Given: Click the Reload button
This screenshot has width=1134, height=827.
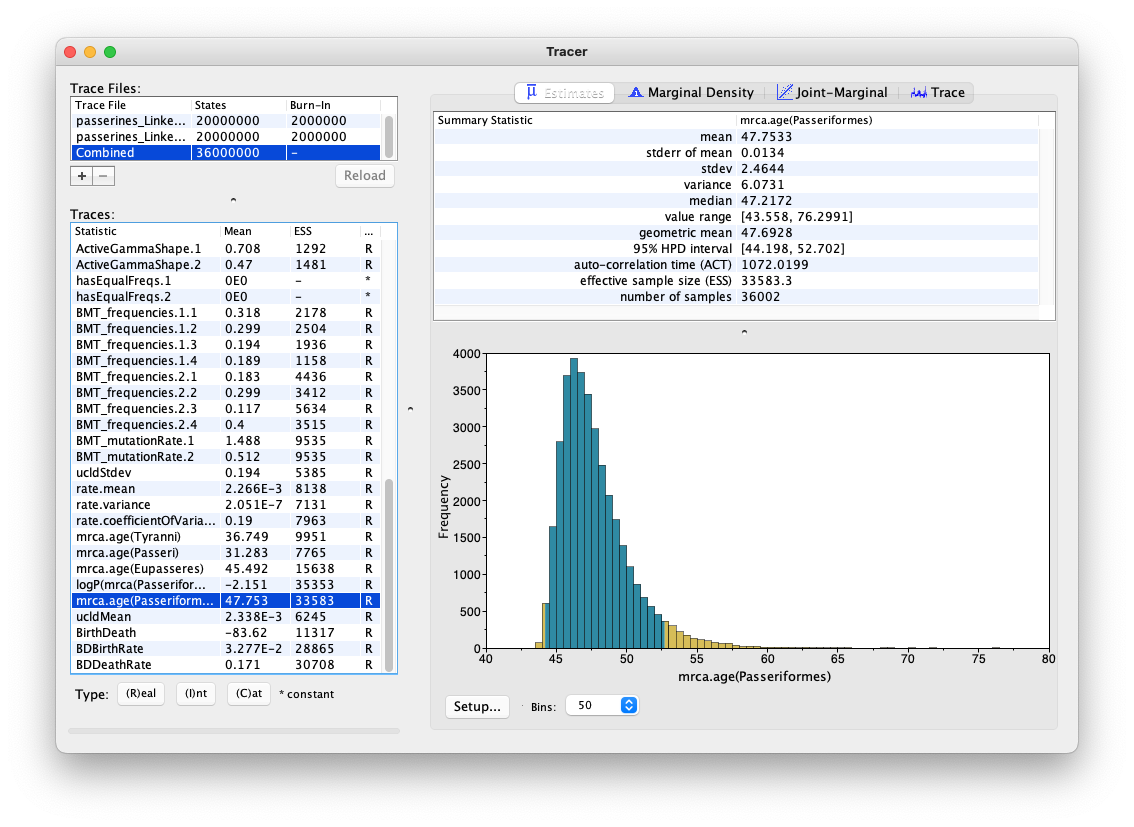Looking at the screenshot, I should [364, 176].
